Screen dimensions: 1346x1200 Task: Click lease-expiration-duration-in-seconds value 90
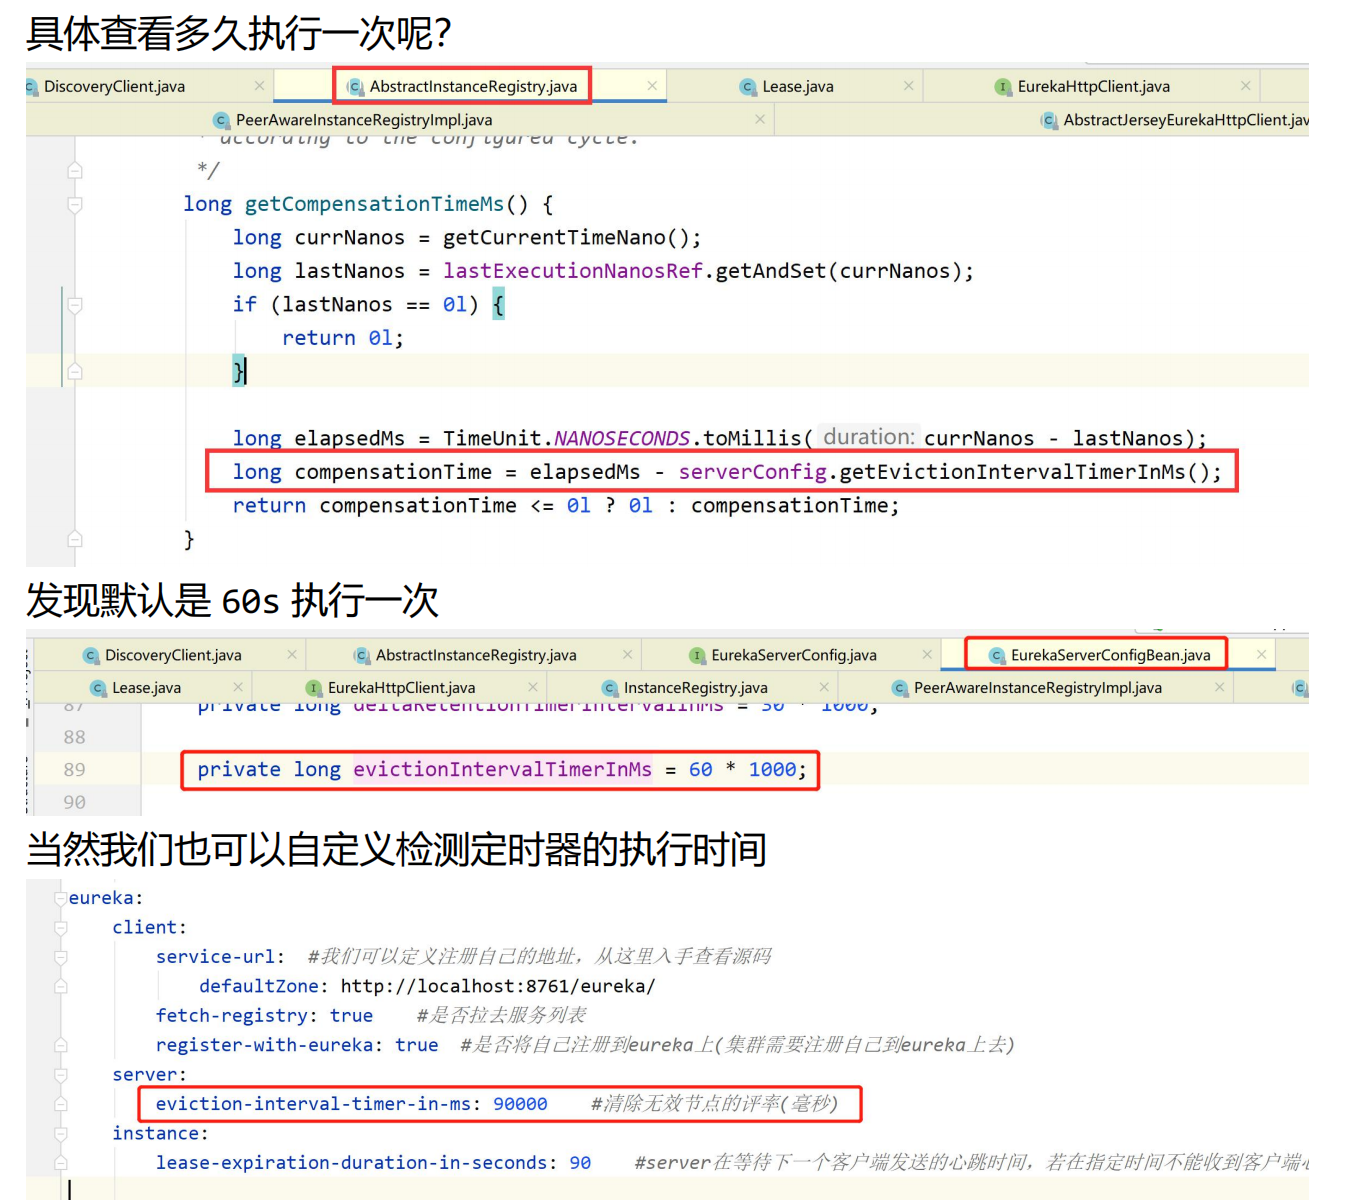(580, 1163)
